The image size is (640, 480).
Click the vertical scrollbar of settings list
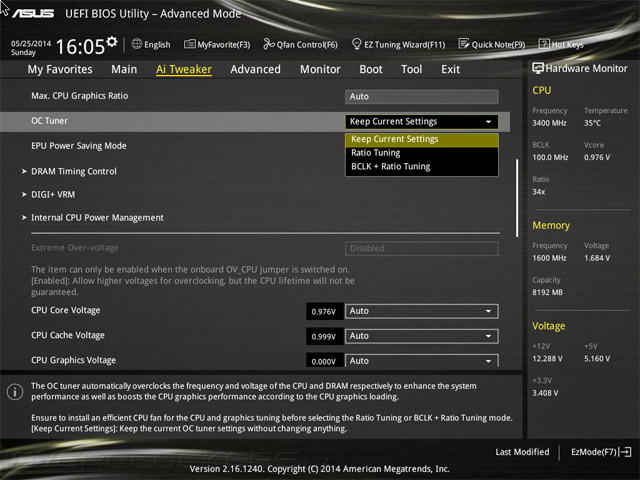pyautogui.click(x=517, y=198)
